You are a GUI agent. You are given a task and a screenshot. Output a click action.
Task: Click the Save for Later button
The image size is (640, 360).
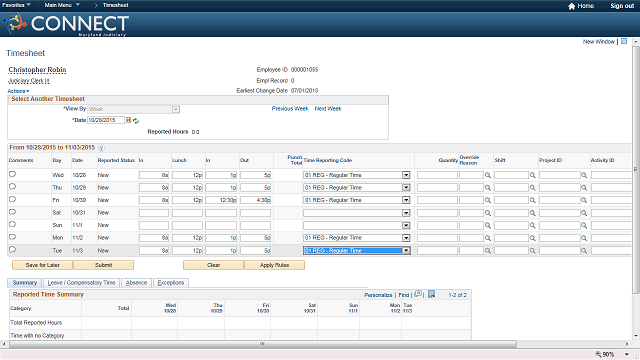click(42, 265)
